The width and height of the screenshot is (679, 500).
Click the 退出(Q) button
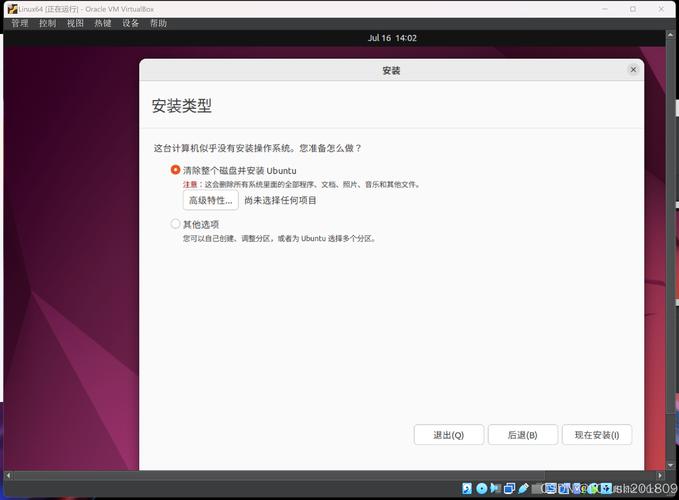click(449, 435)
